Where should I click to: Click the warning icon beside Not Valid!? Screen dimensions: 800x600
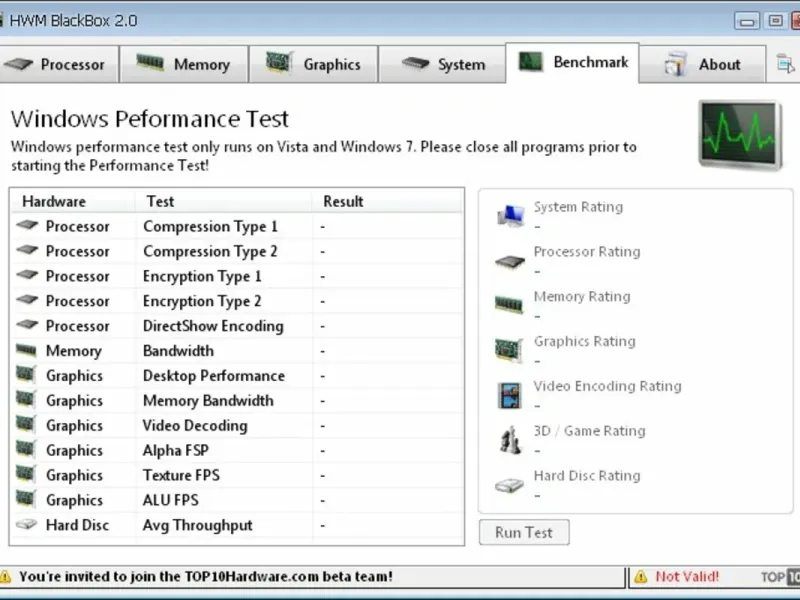pos(640,577)
